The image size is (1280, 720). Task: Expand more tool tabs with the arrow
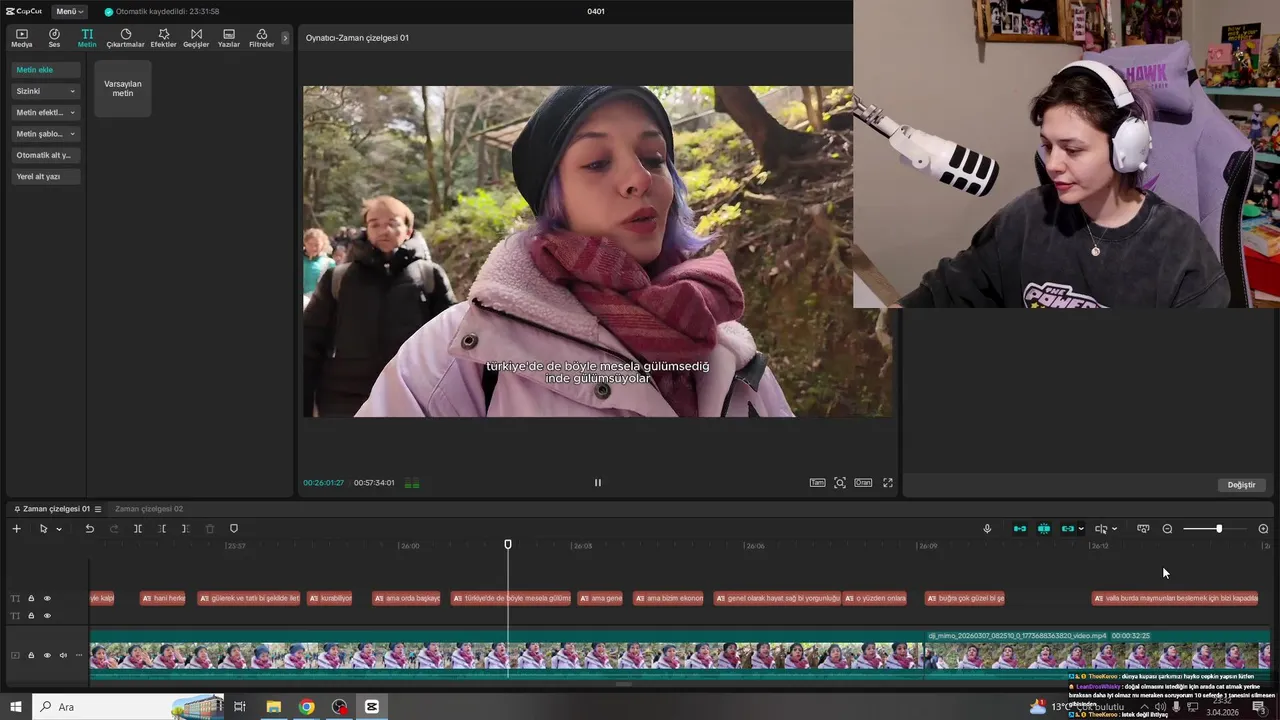click(x=285, y=38)
